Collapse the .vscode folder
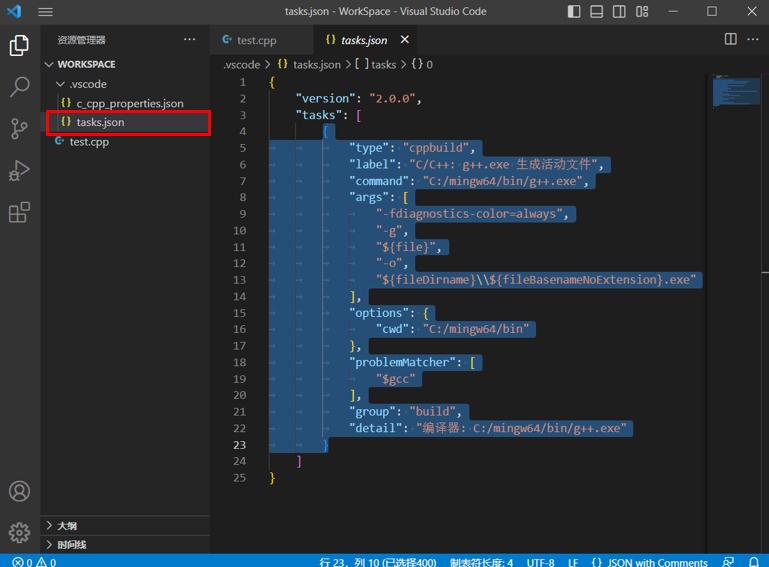The width and height of the screenshot is (769, 567). tap(125, 84)
